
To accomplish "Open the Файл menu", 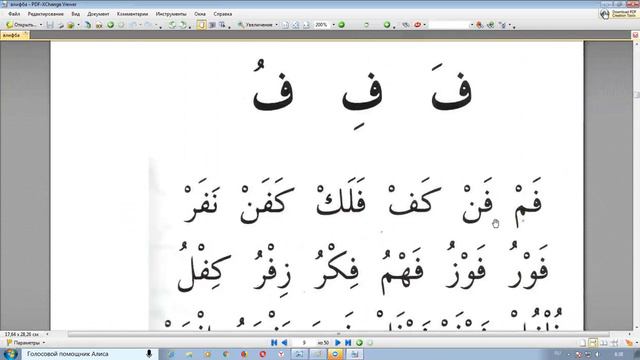I will pyautogui.click(x=14, y=14).
